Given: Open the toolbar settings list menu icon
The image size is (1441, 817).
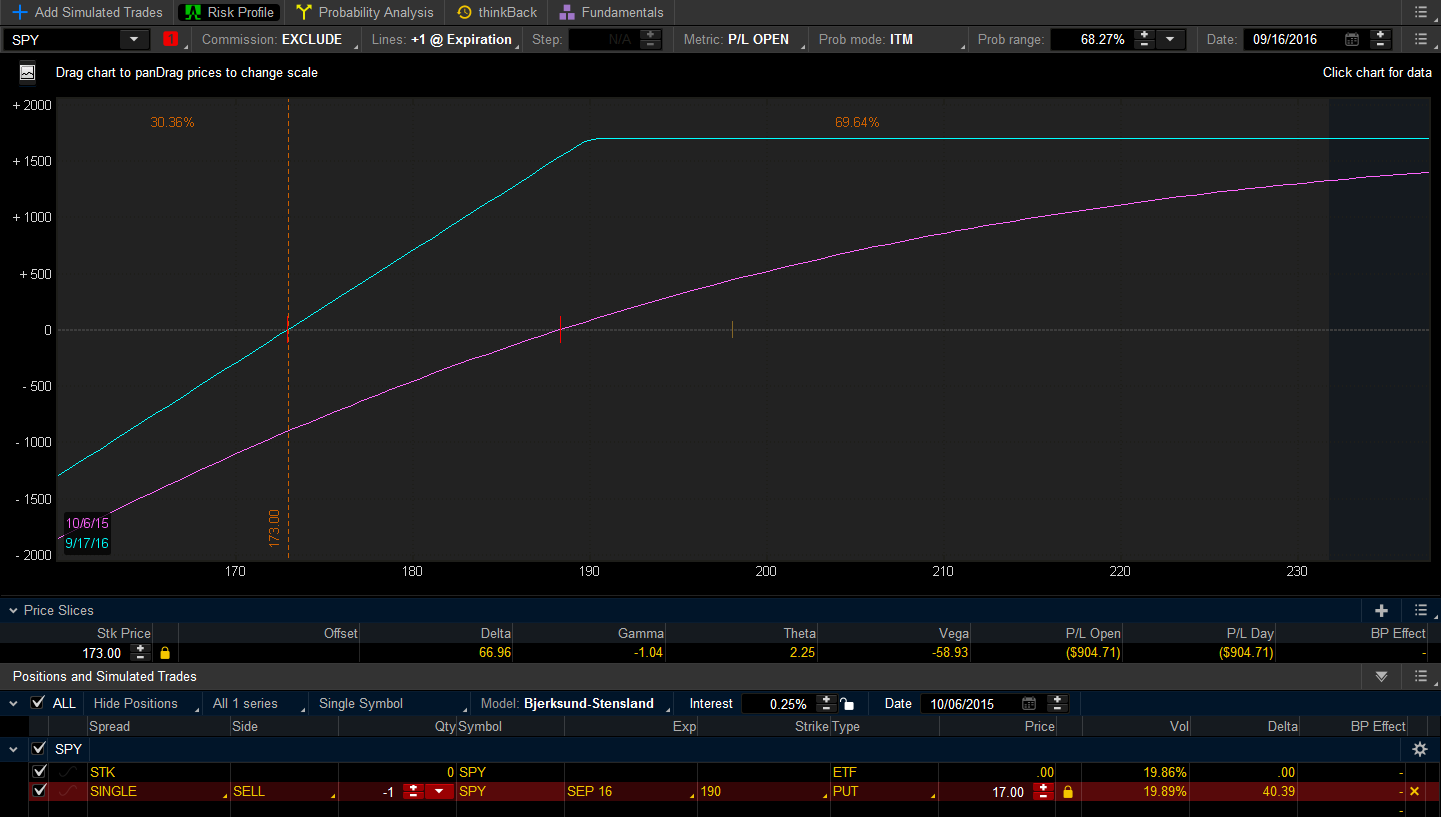Looking at the screenshot, I should (1421, 39).
